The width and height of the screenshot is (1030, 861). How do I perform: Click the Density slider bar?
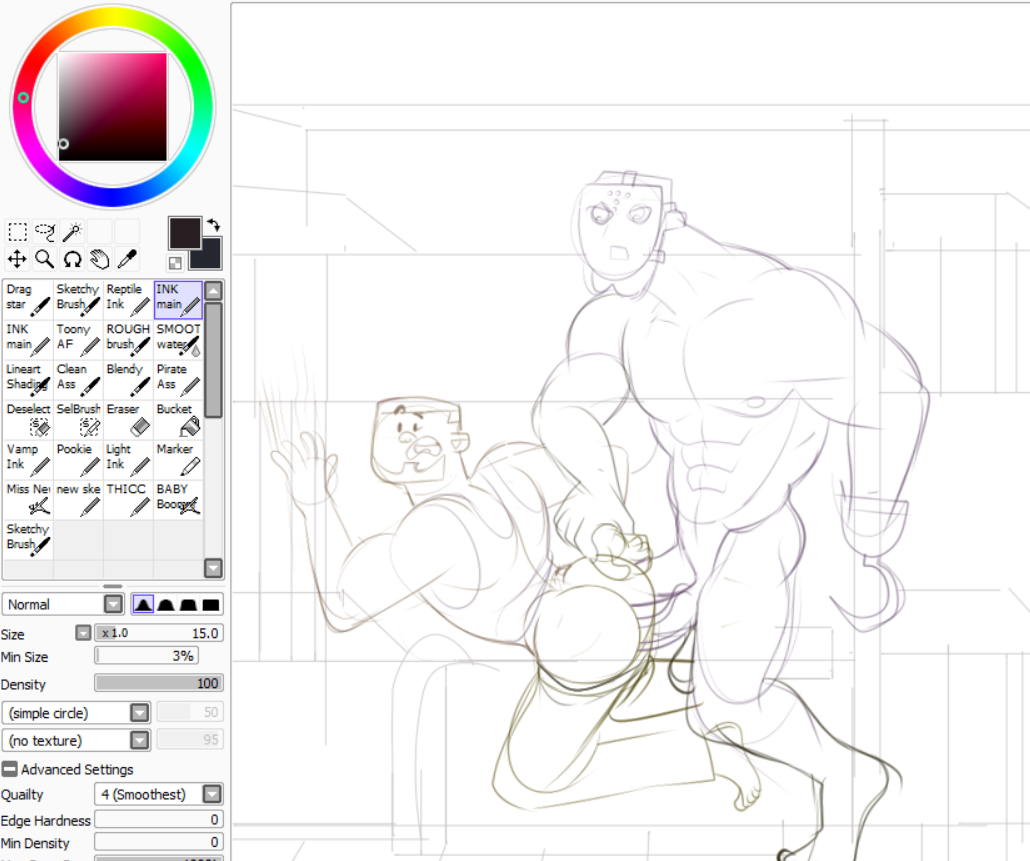[158, 684]
